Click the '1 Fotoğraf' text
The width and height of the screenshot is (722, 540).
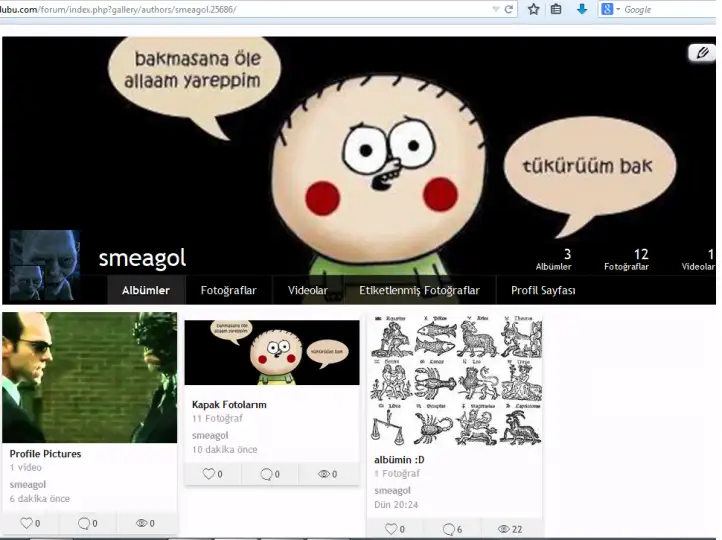point(397,473)
